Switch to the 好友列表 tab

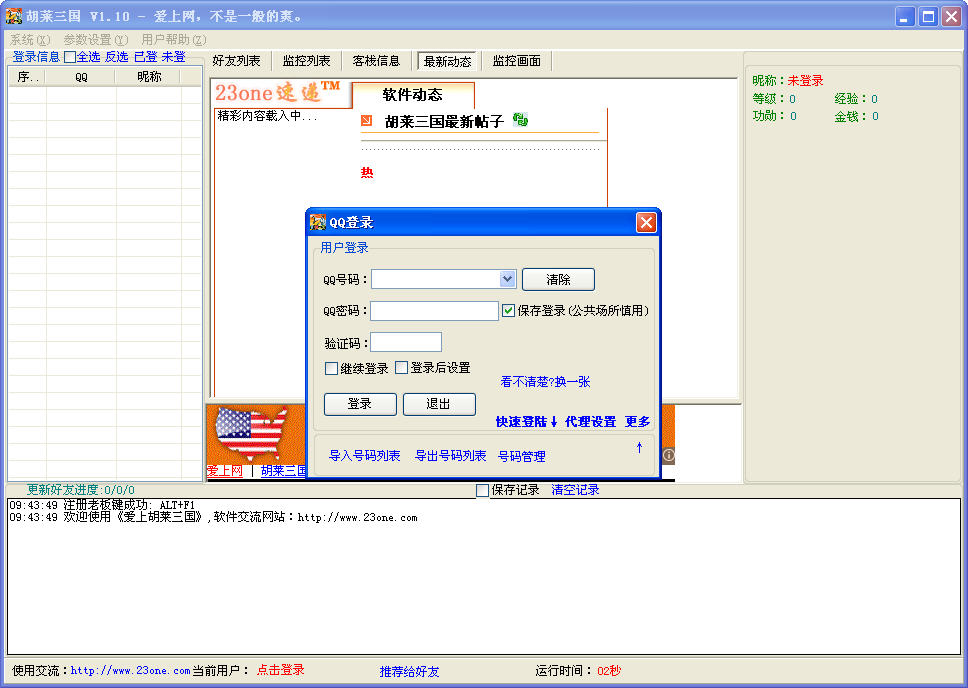(236, 61)
